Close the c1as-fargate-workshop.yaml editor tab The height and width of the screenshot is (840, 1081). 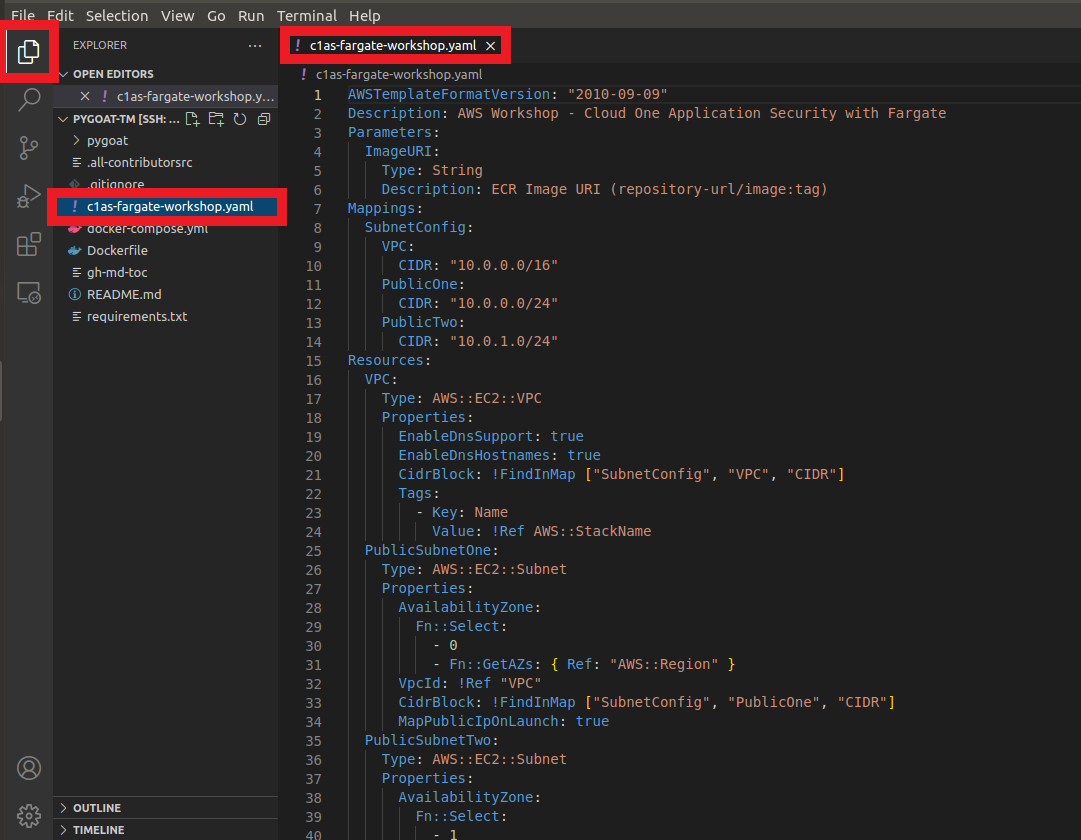[490, 46]
